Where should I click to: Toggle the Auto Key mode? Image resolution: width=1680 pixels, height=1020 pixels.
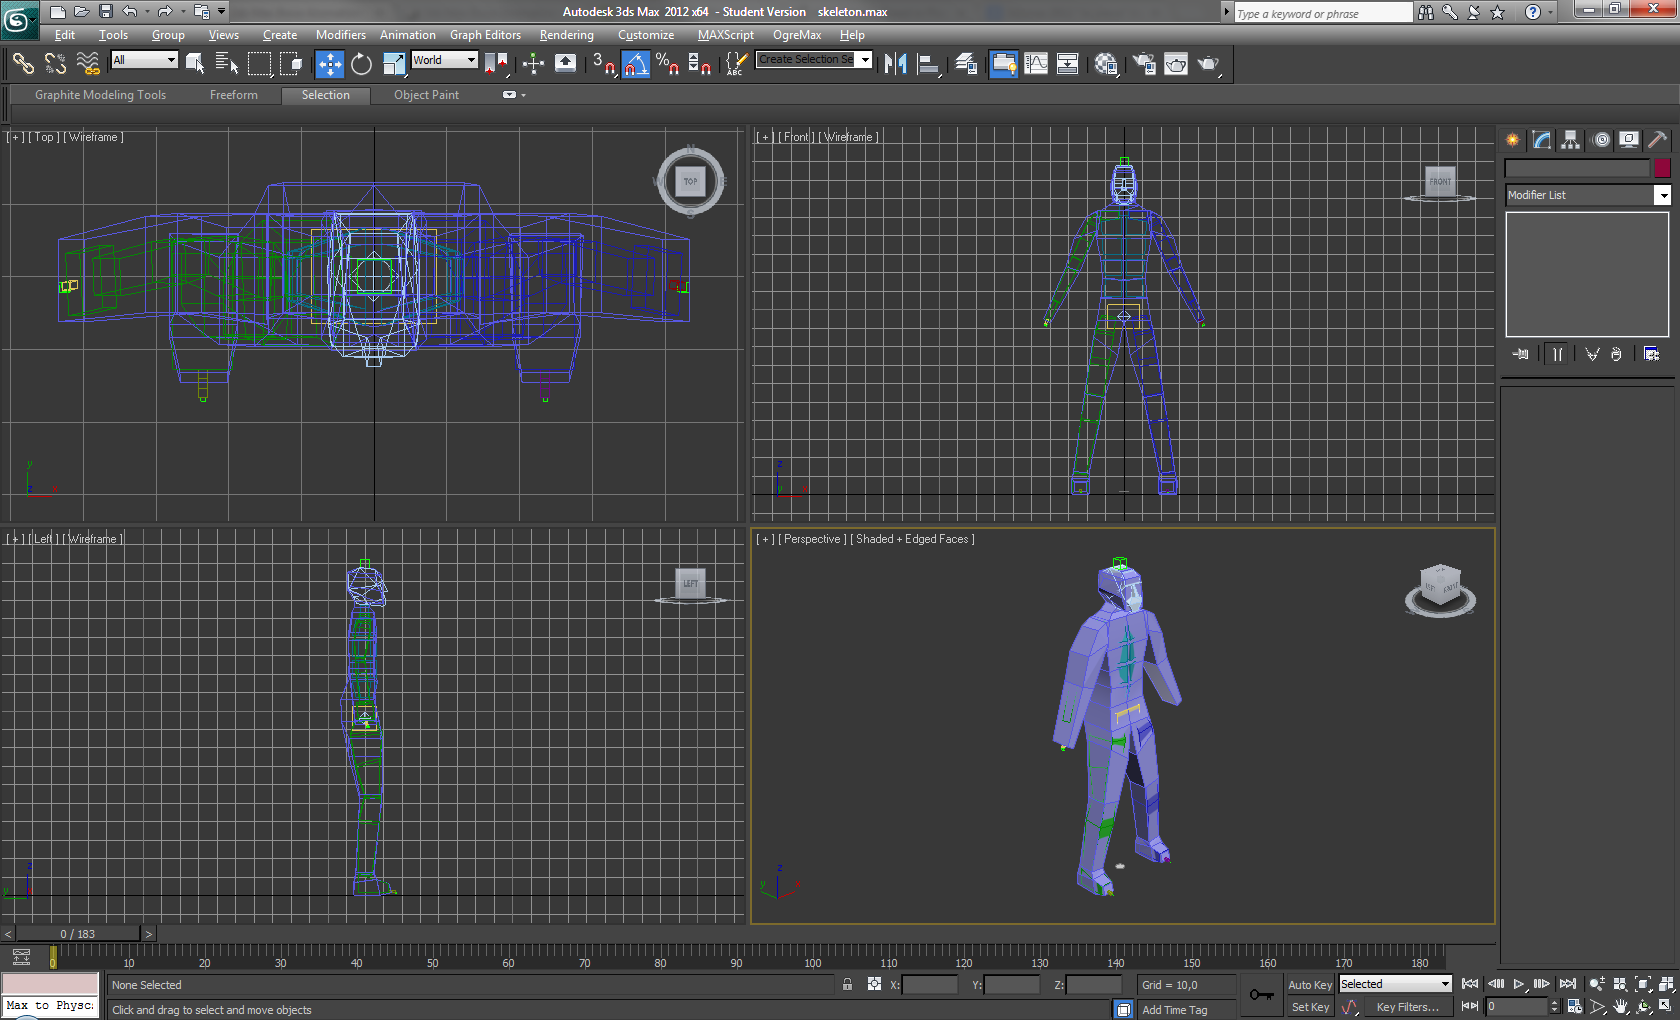point(1309,985)
